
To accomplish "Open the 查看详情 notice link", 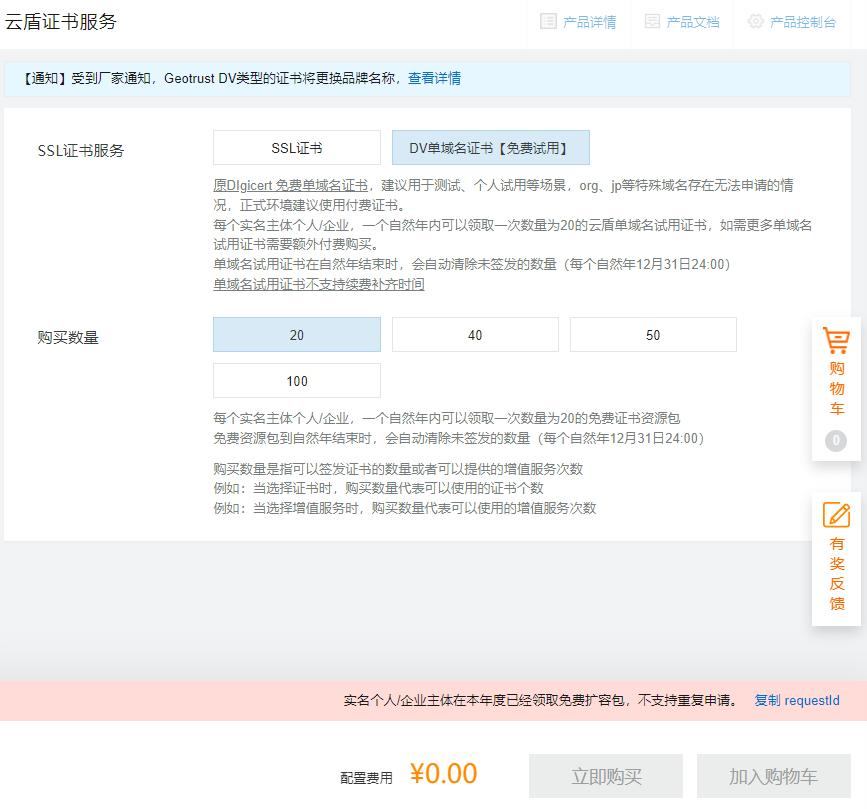I will coord(436,78).
